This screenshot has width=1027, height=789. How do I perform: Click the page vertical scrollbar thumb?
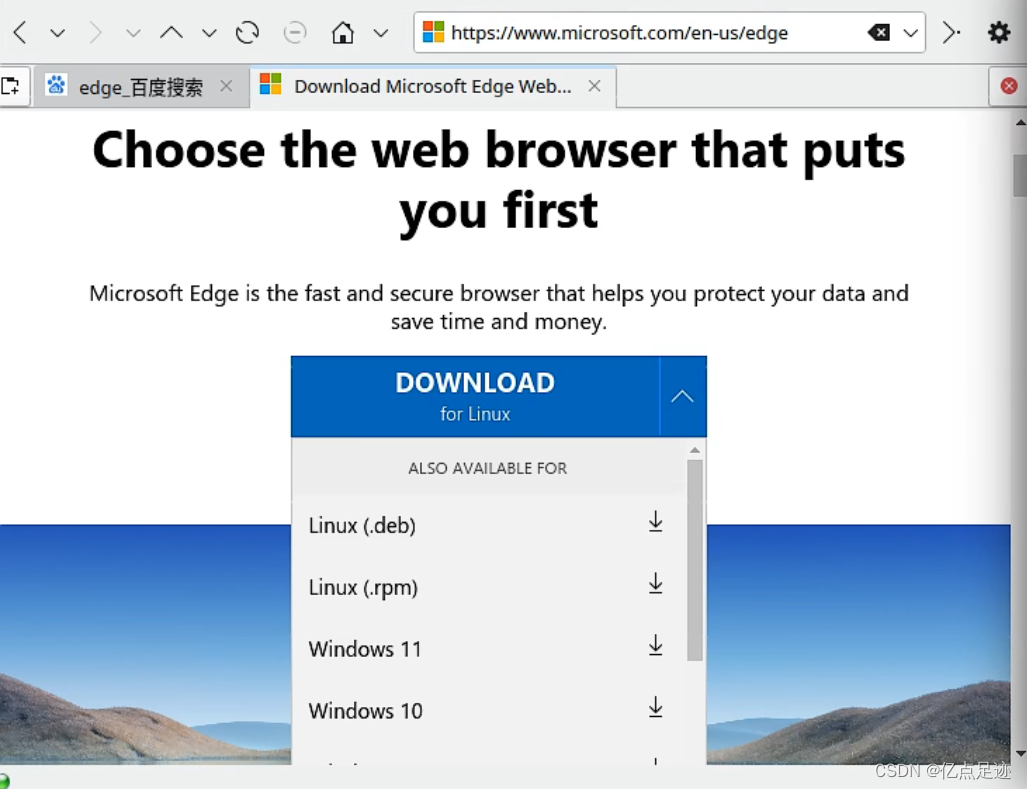tap(1020, 175)
